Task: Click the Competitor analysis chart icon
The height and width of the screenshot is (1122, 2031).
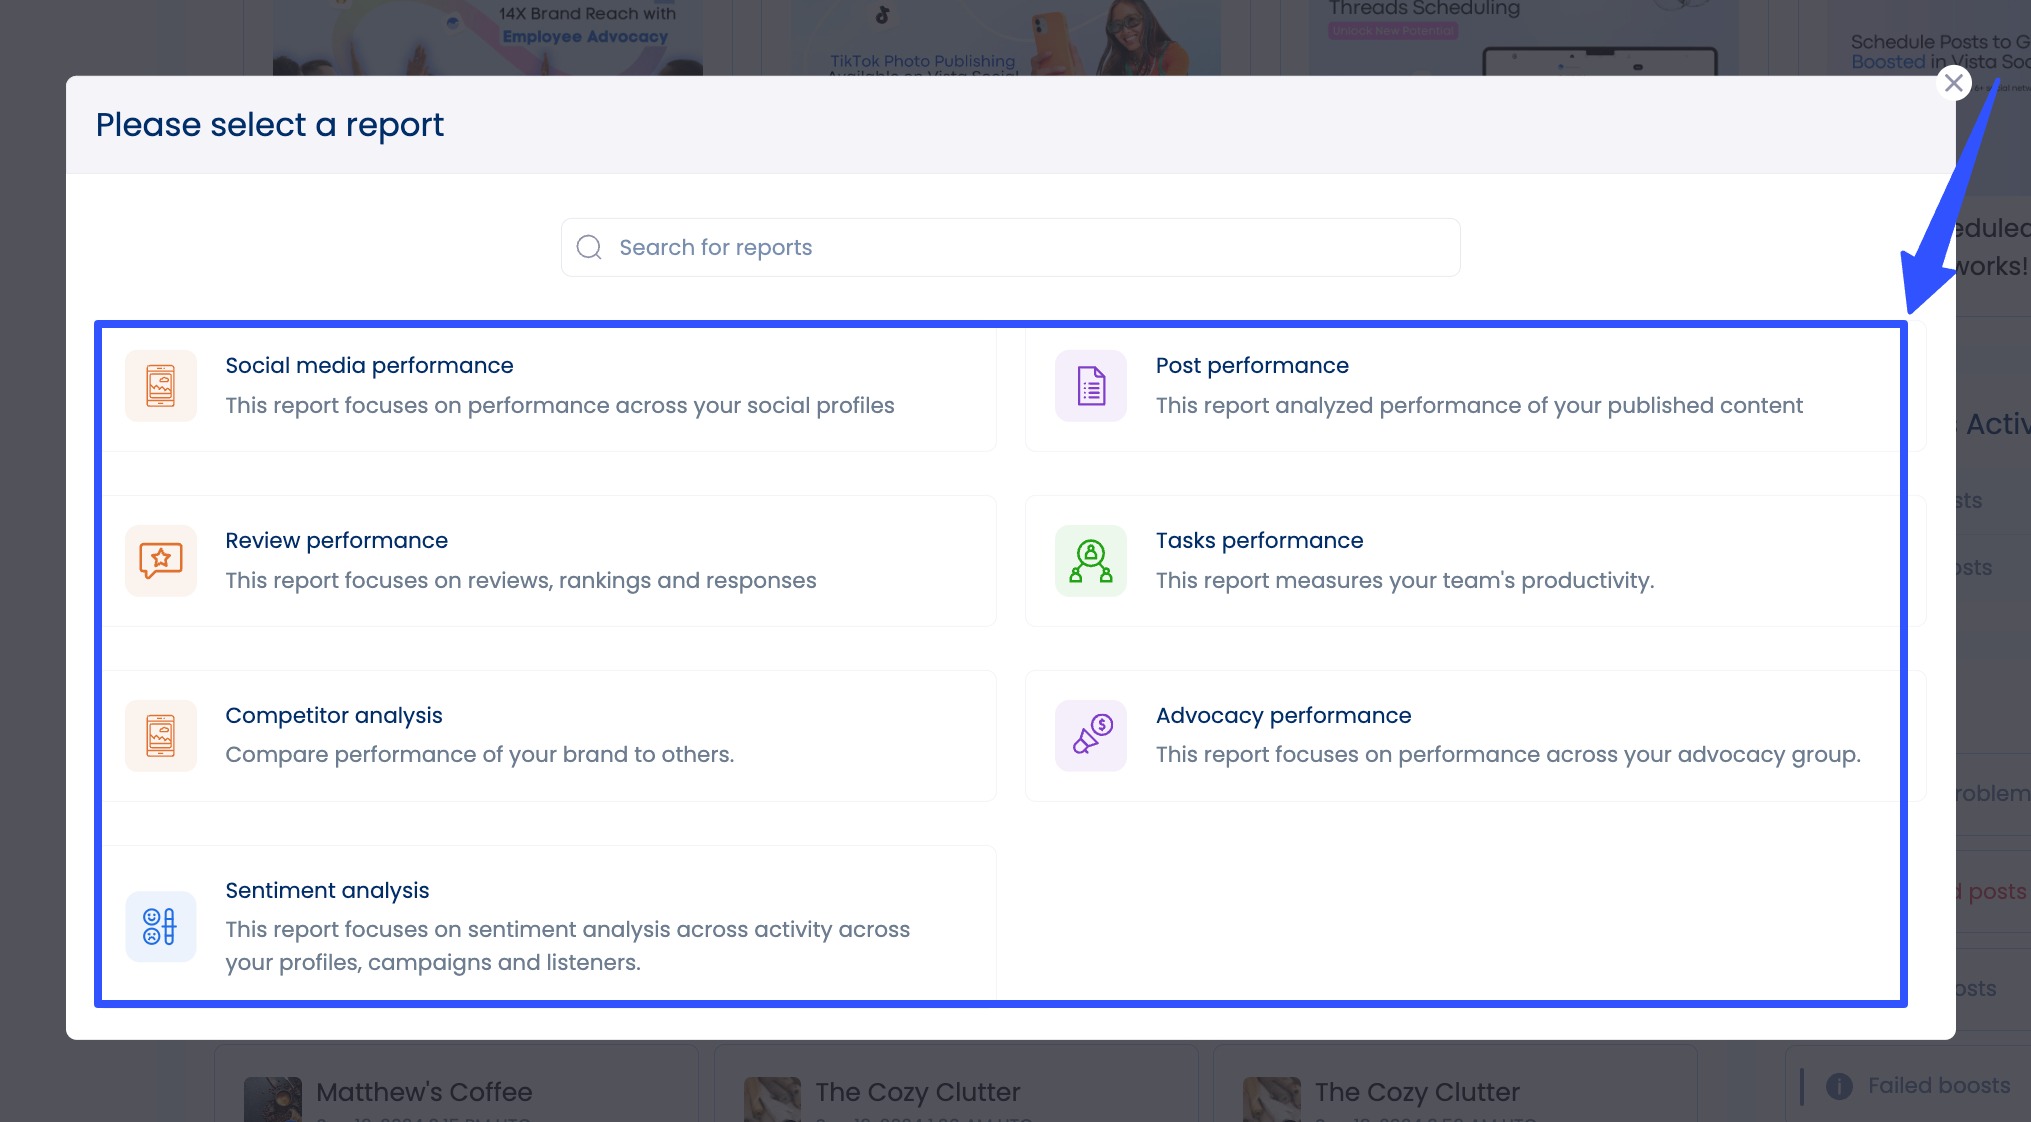Action: click(x=160, y=735)
